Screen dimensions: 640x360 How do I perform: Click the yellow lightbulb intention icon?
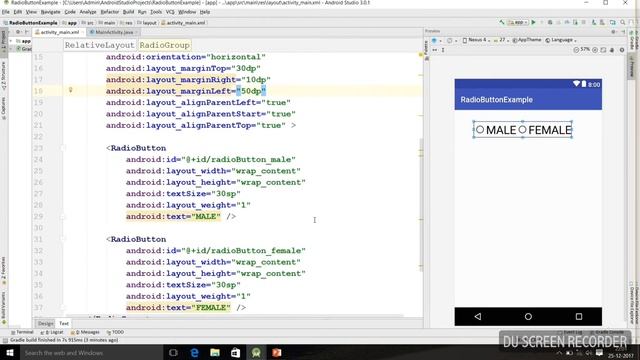[x=70, y=90]
